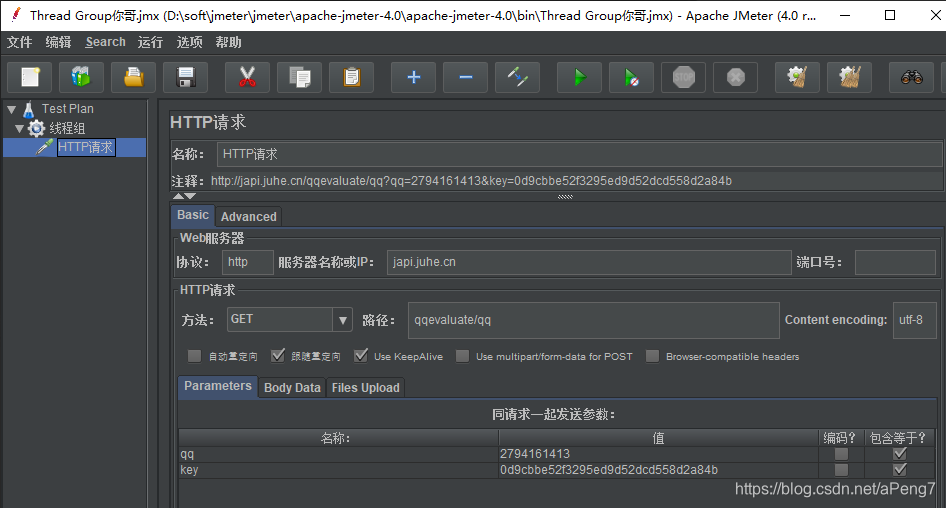
Task: Click the Copy toolbar icon
Action: [x=299, y=77]
